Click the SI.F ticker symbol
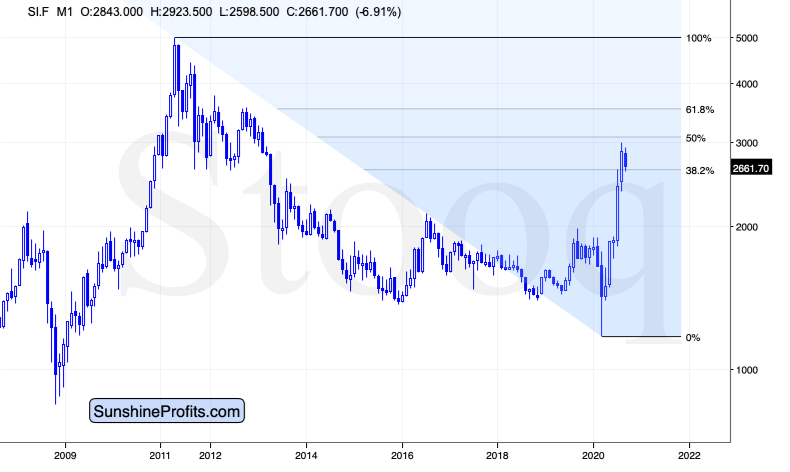Viewport: 790px width, 472px height. pyautogui.click(x=38, y=12)
